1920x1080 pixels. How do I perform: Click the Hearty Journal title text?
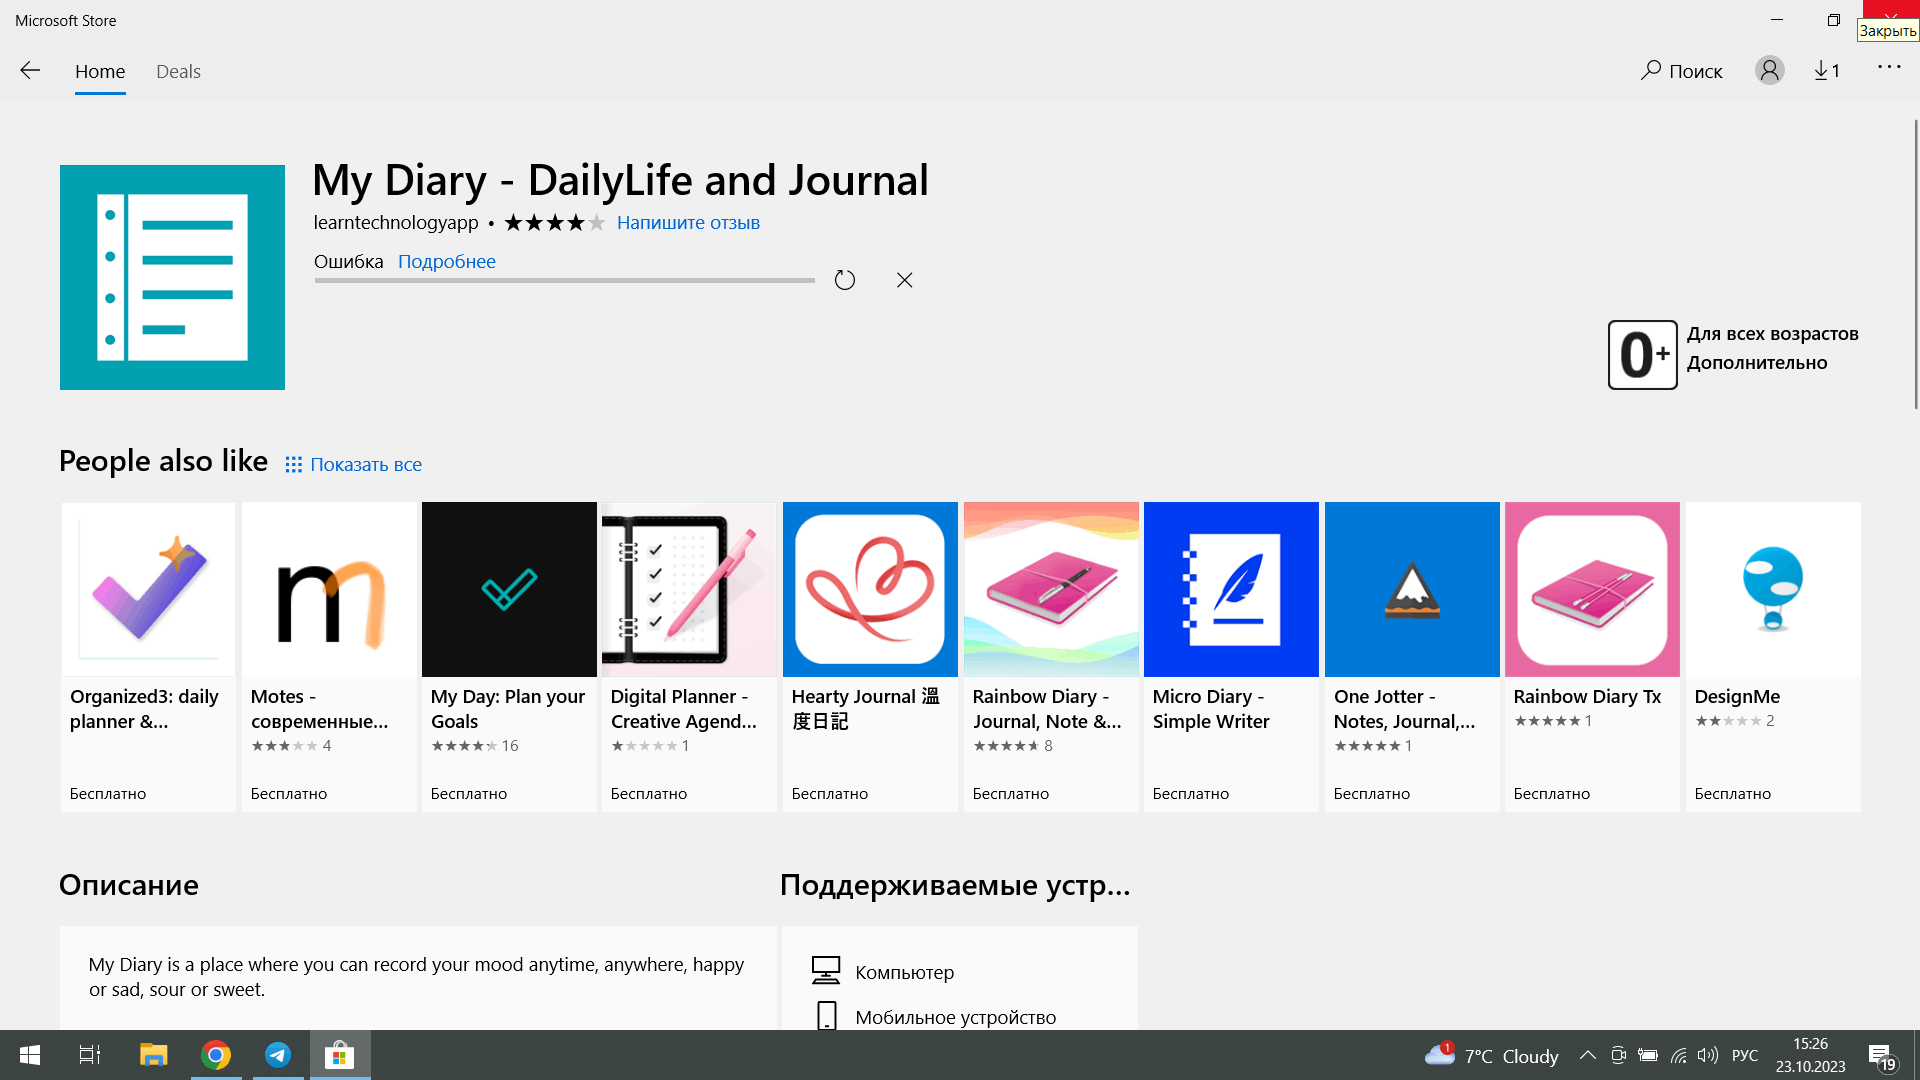pyautogui.click(x=866, y=709)
